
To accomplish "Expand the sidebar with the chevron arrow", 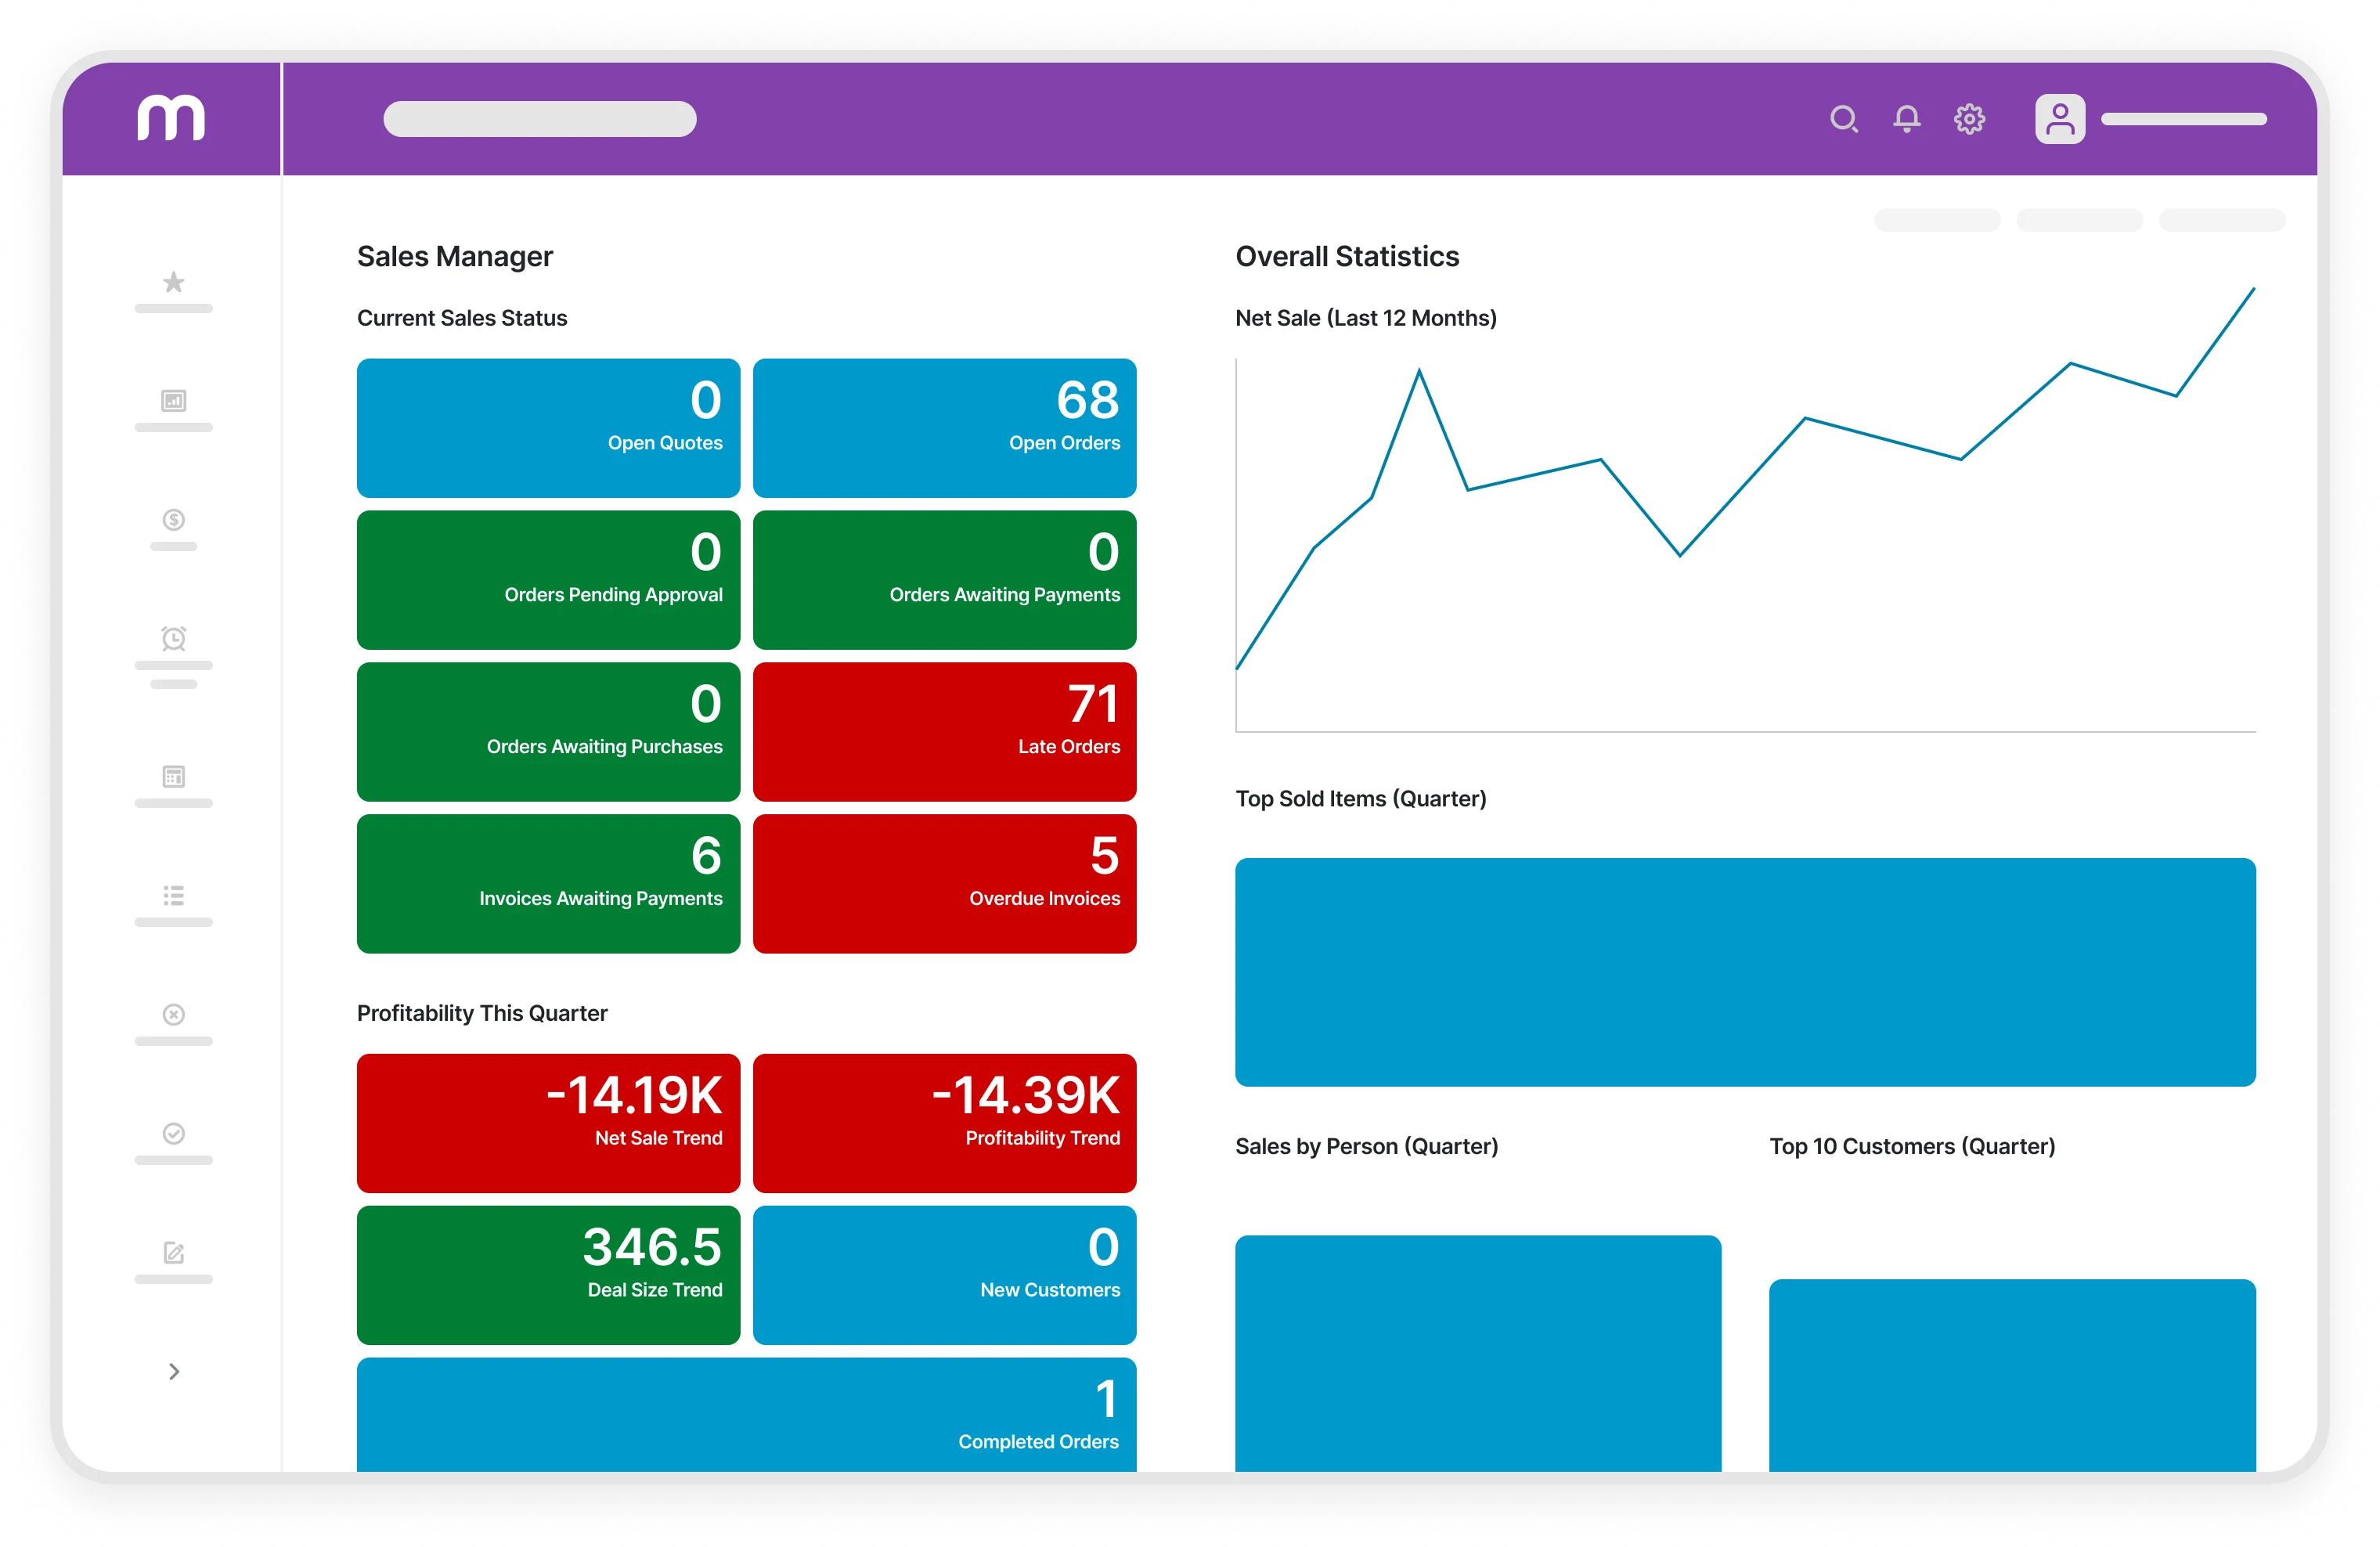I will (x=174, y=1371).
